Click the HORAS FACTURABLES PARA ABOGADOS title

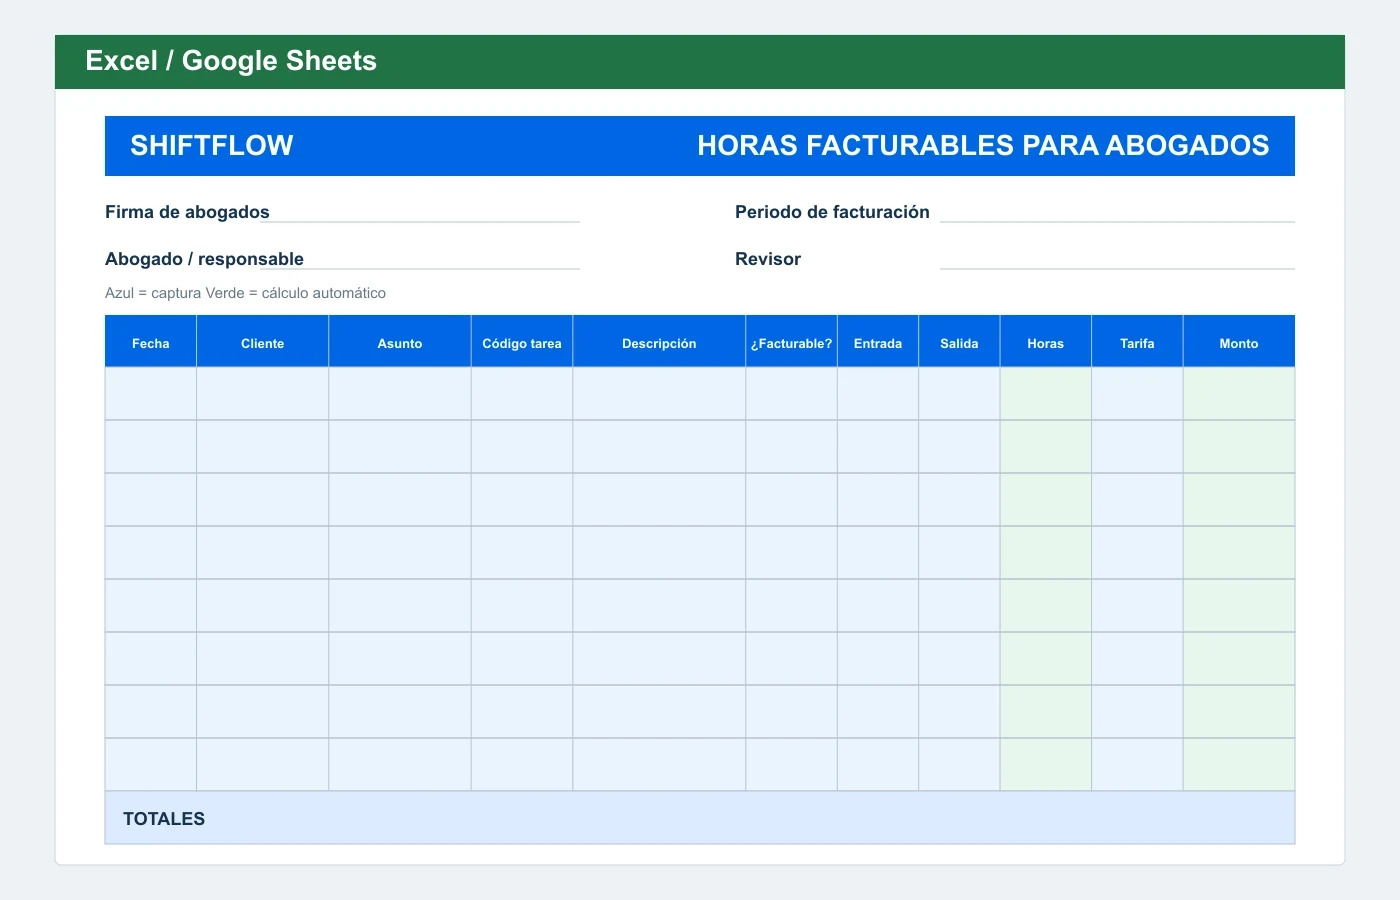pos(983,146)
